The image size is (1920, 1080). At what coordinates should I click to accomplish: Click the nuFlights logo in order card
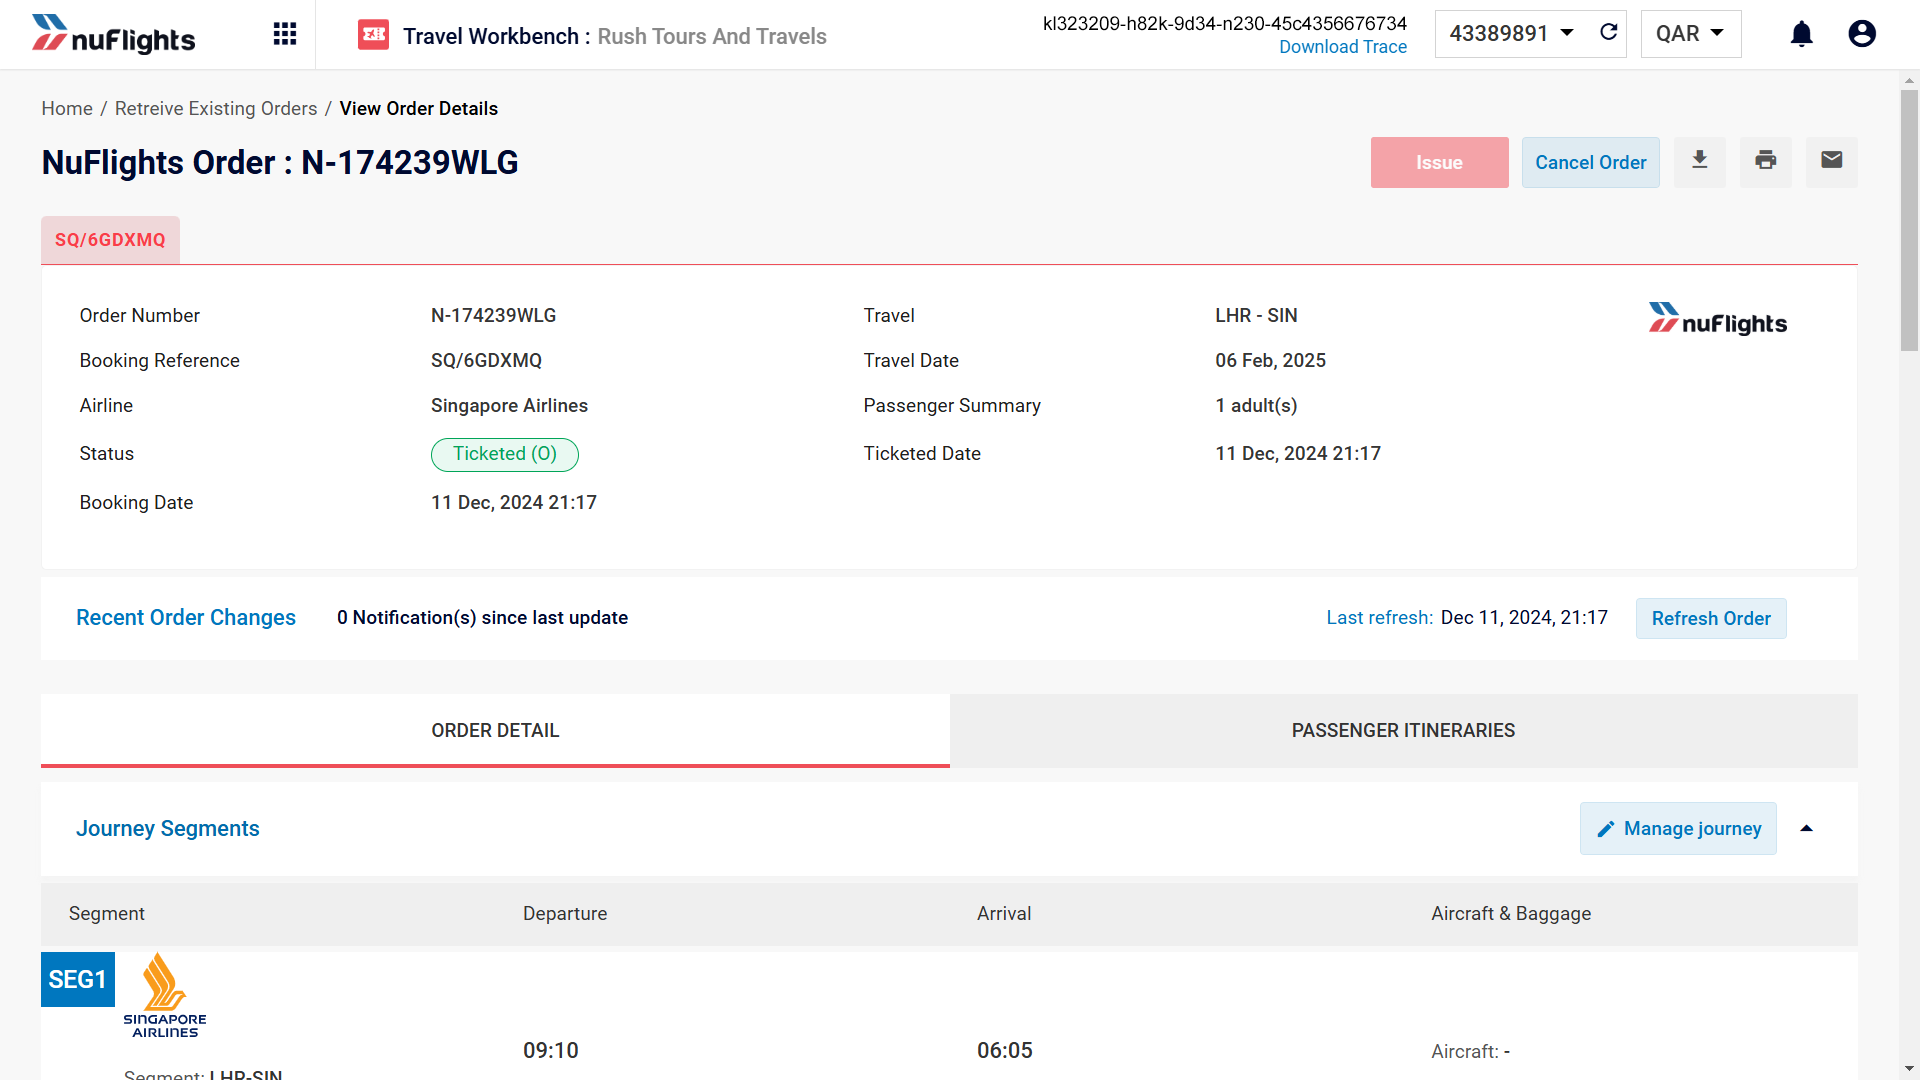coord(1717,319)
